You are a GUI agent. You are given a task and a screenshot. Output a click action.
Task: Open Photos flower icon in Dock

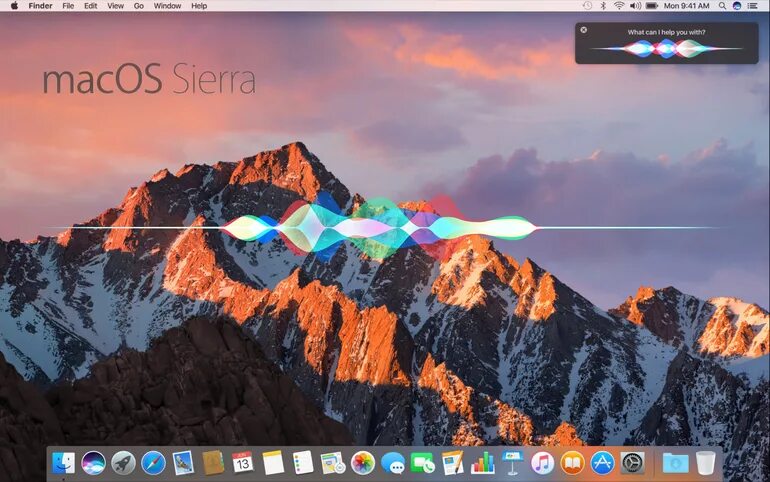point(363,463)
